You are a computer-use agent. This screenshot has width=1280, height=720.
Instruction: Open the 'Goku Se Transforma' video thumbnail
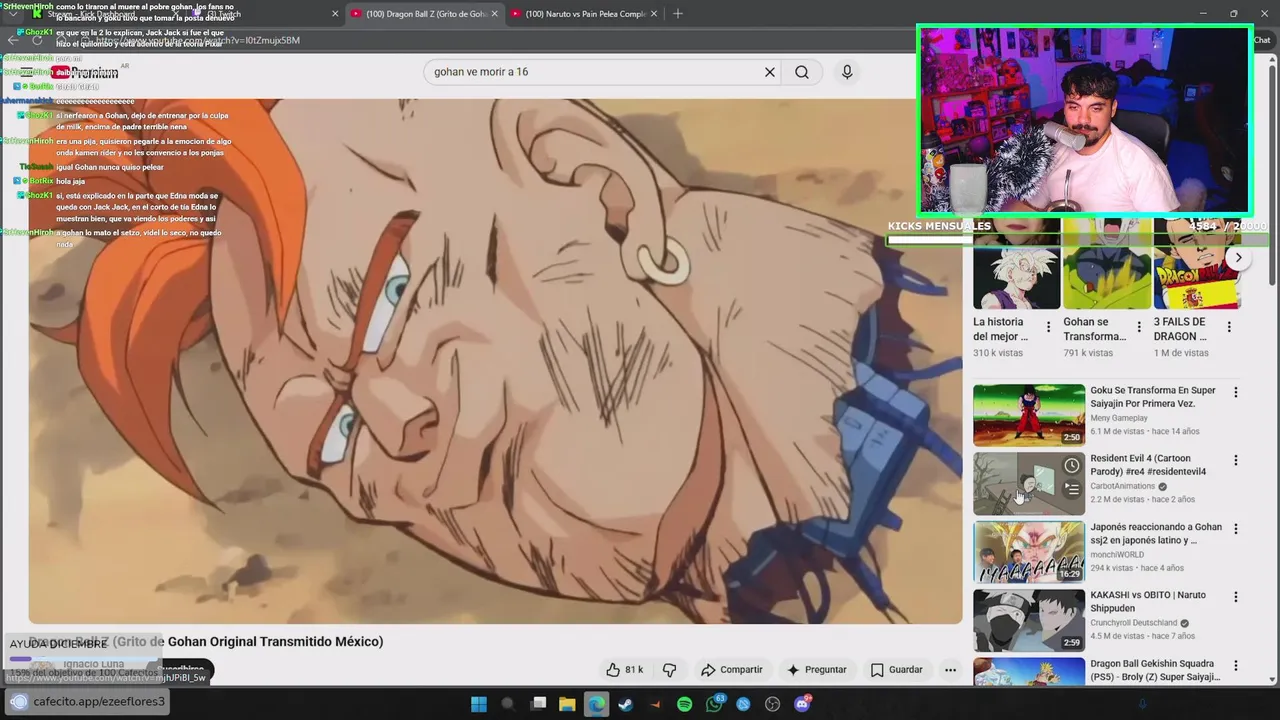pyautogui.click(x=1029, y=415)
